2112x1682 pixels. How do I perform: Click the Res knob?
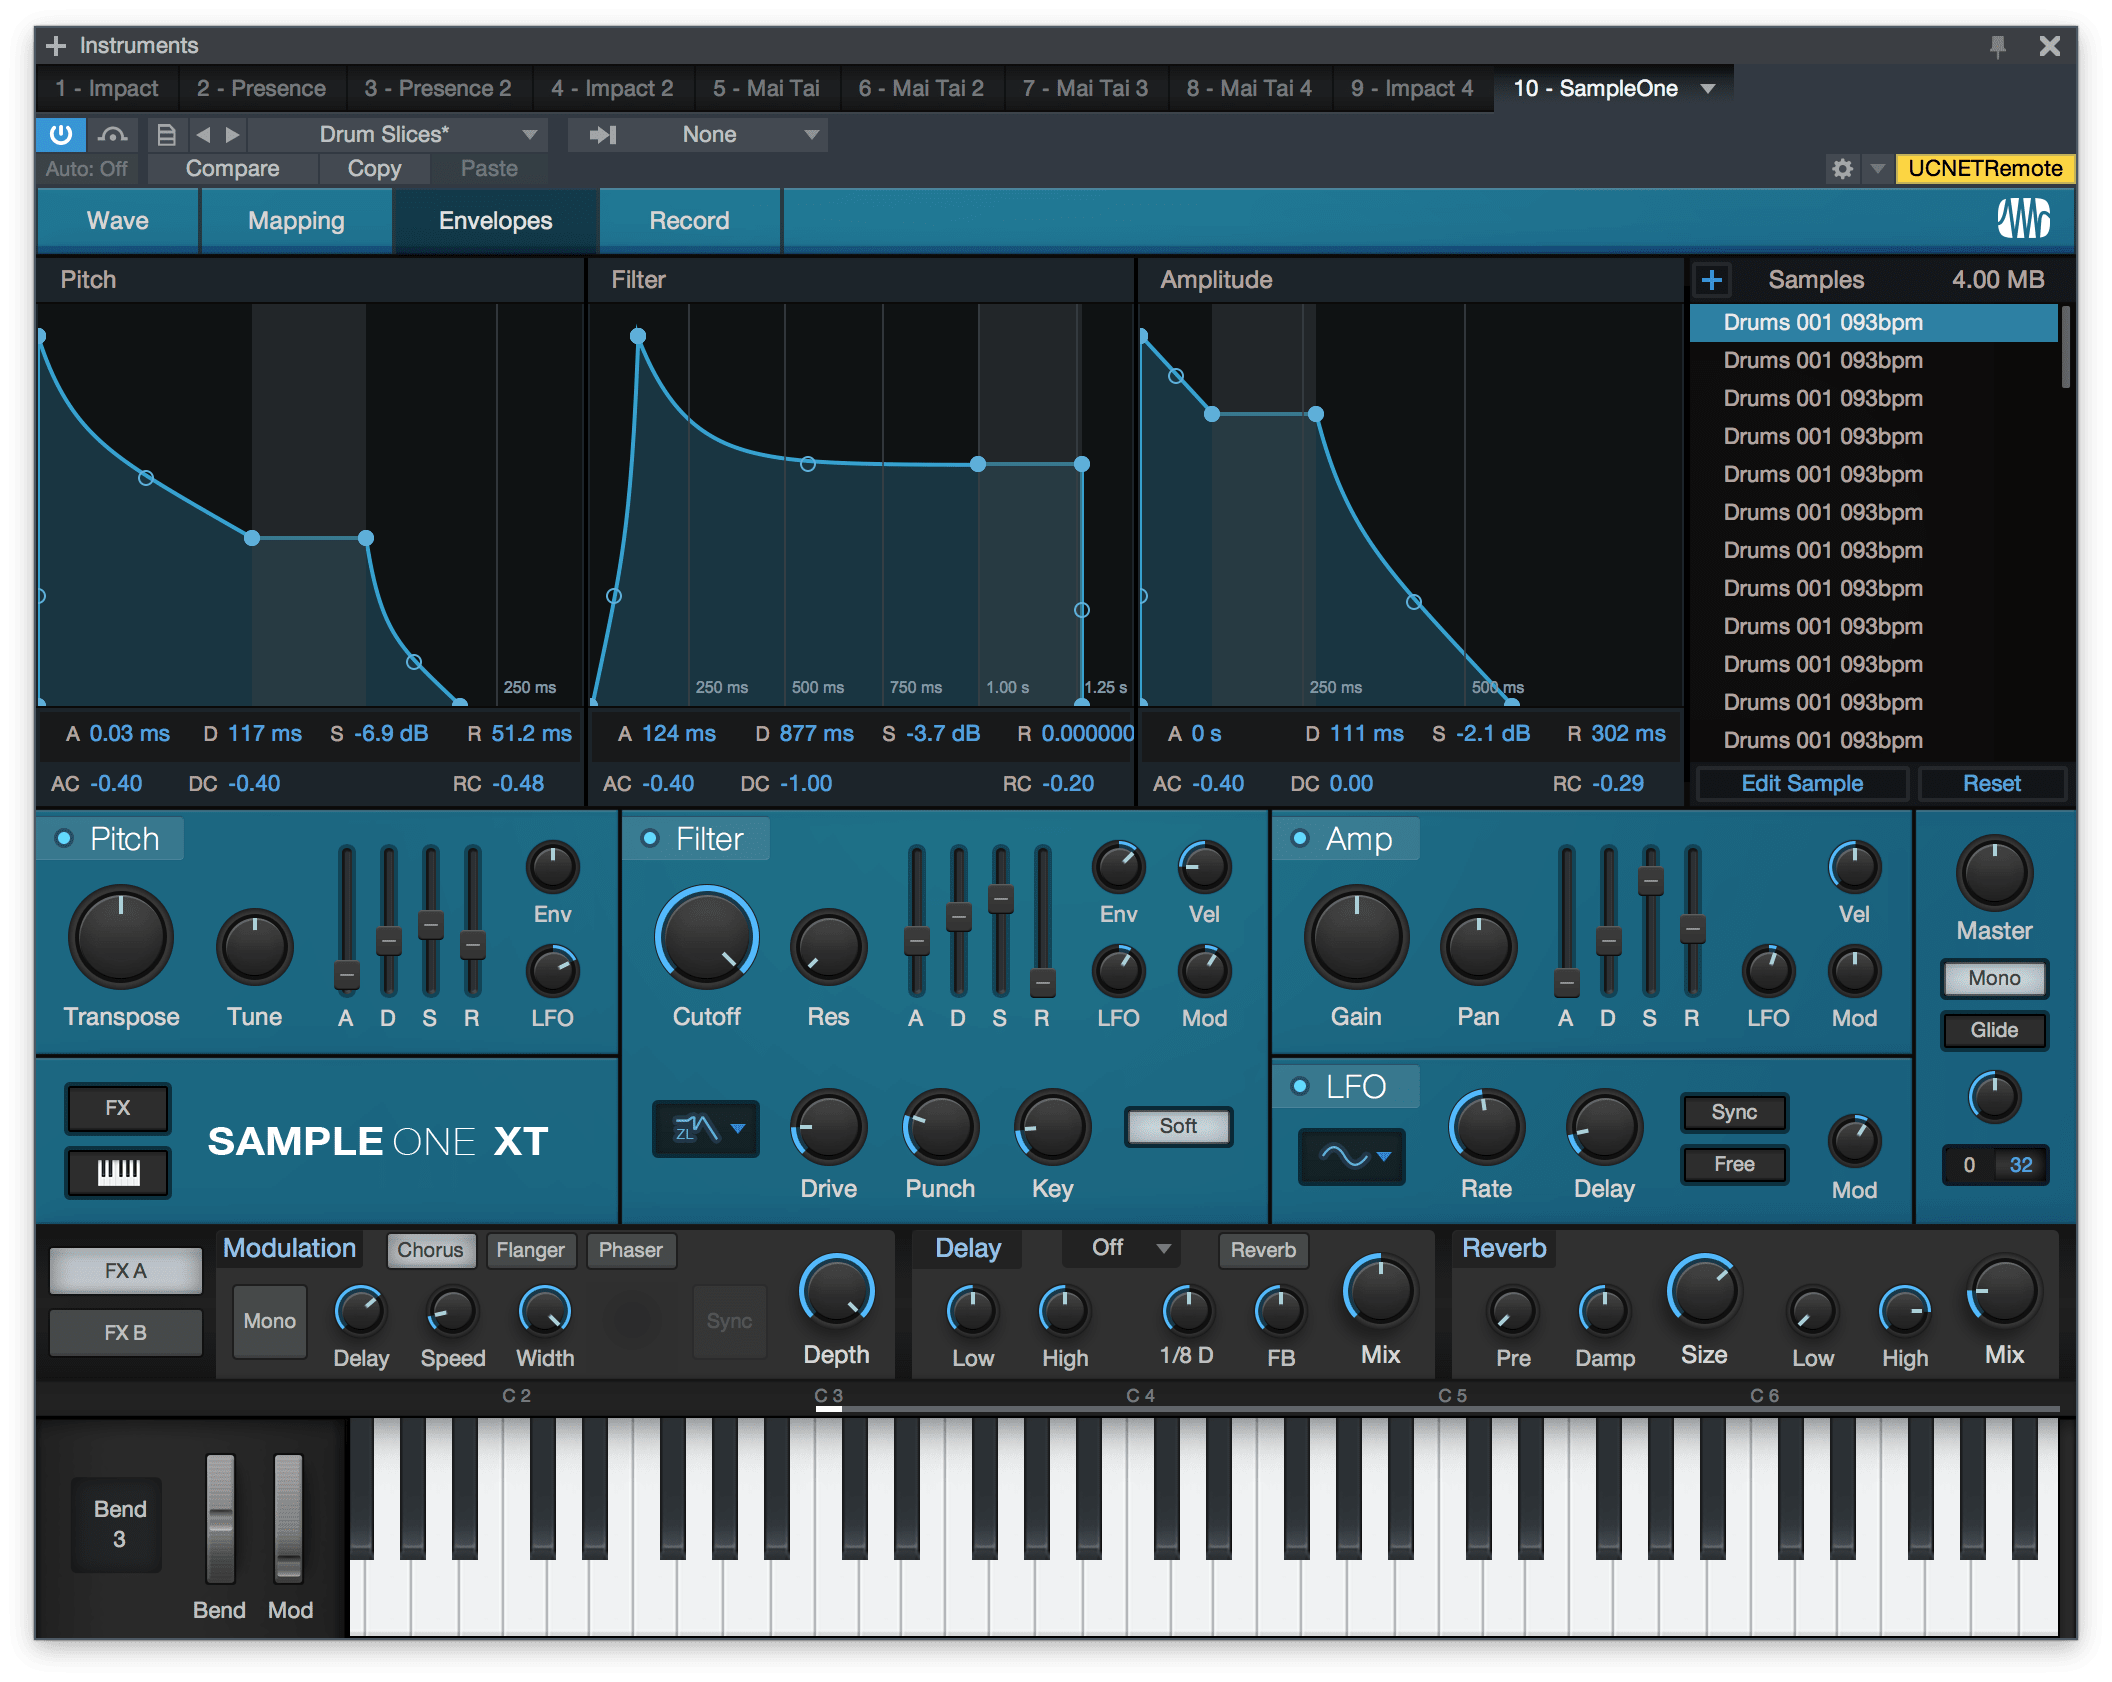click(828, 947)
